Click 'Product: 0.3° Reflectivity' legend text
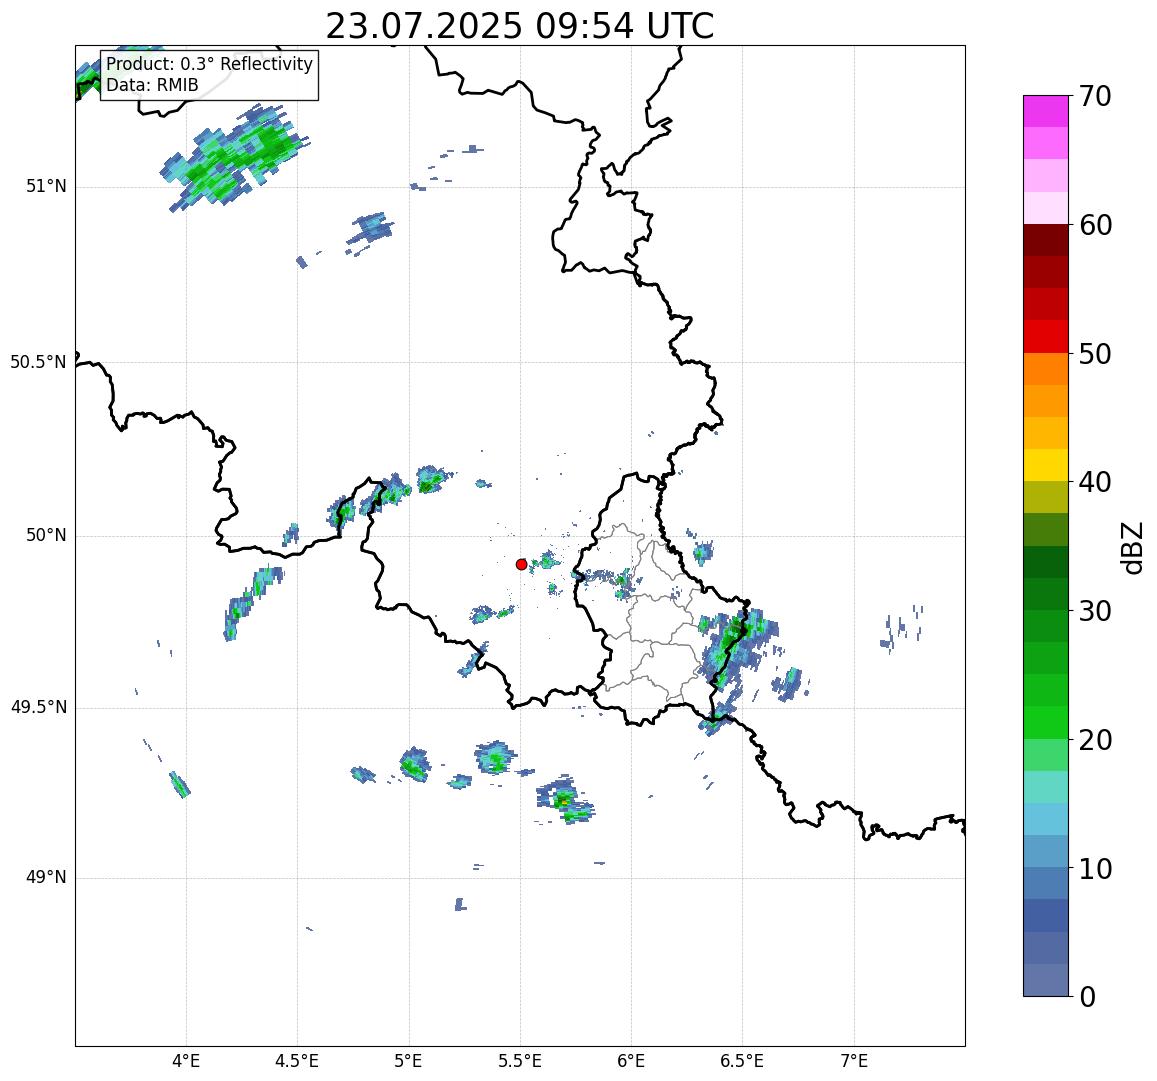 coord(210,64)
